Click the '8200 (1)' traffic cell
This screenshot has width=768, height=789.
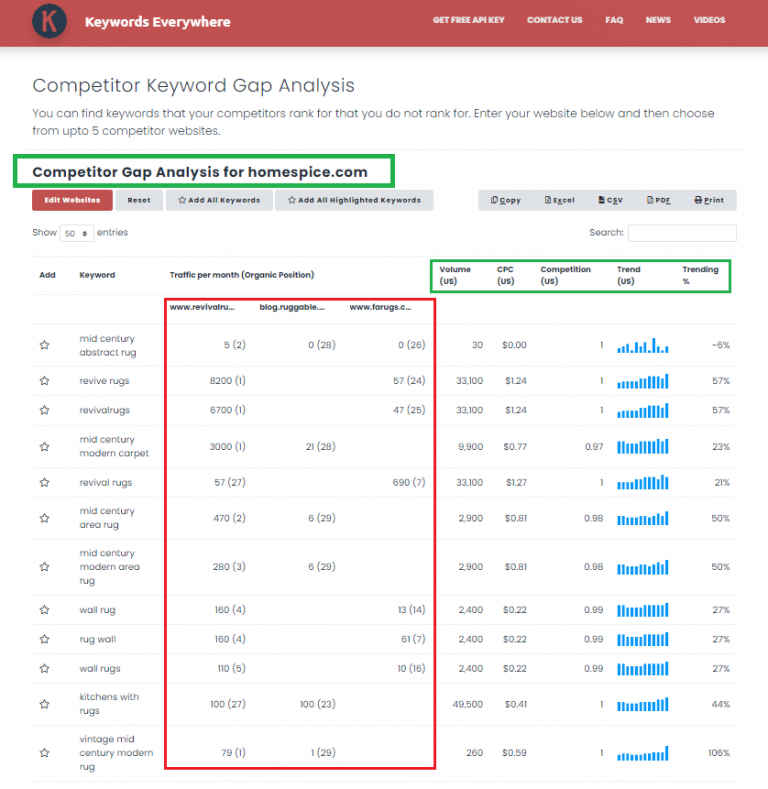[x=227, y=381]
